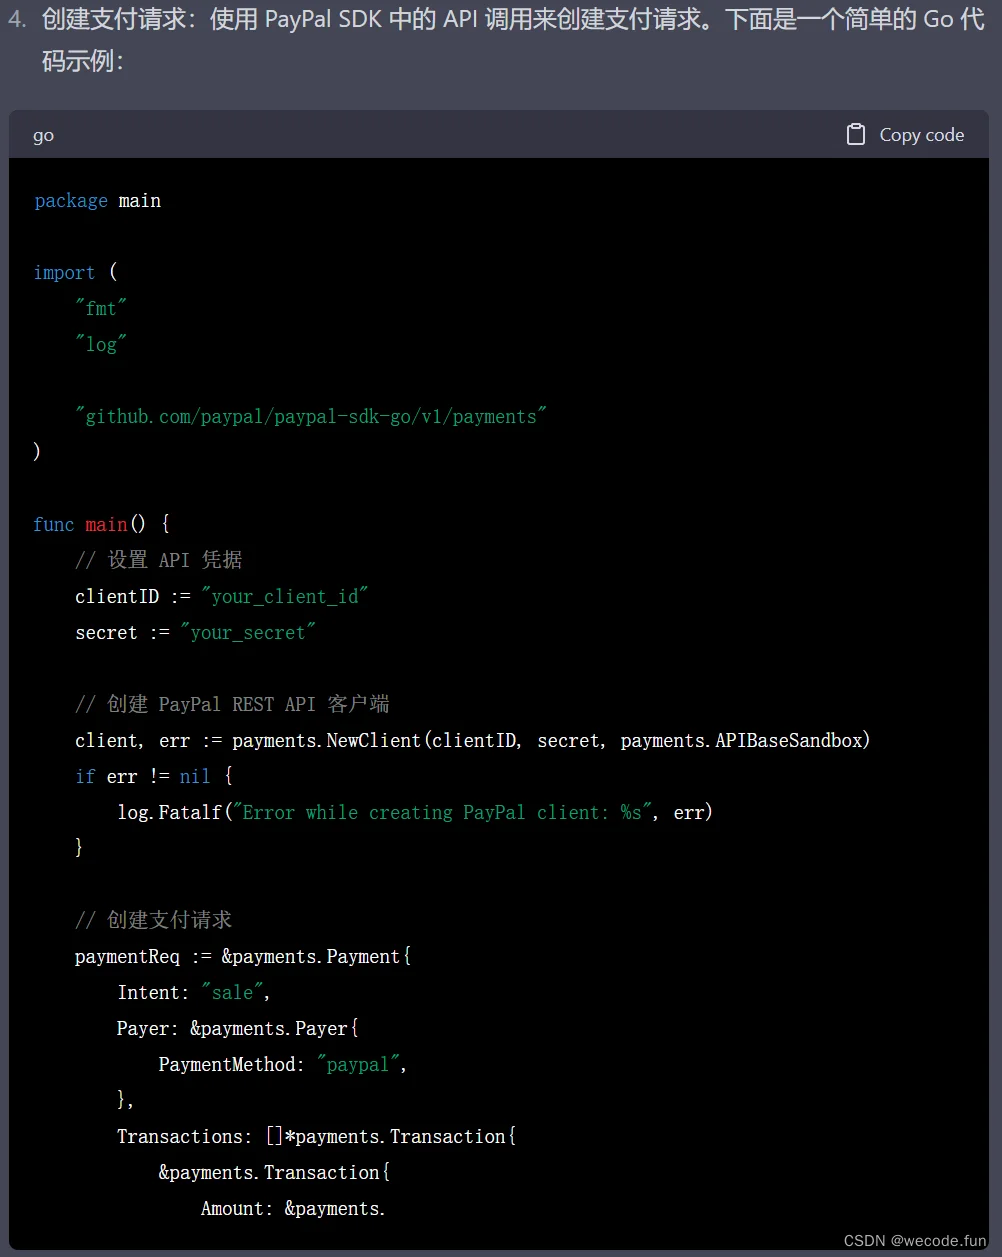
Task: Click the 'go' language label
Action: [x=43, y=136]
